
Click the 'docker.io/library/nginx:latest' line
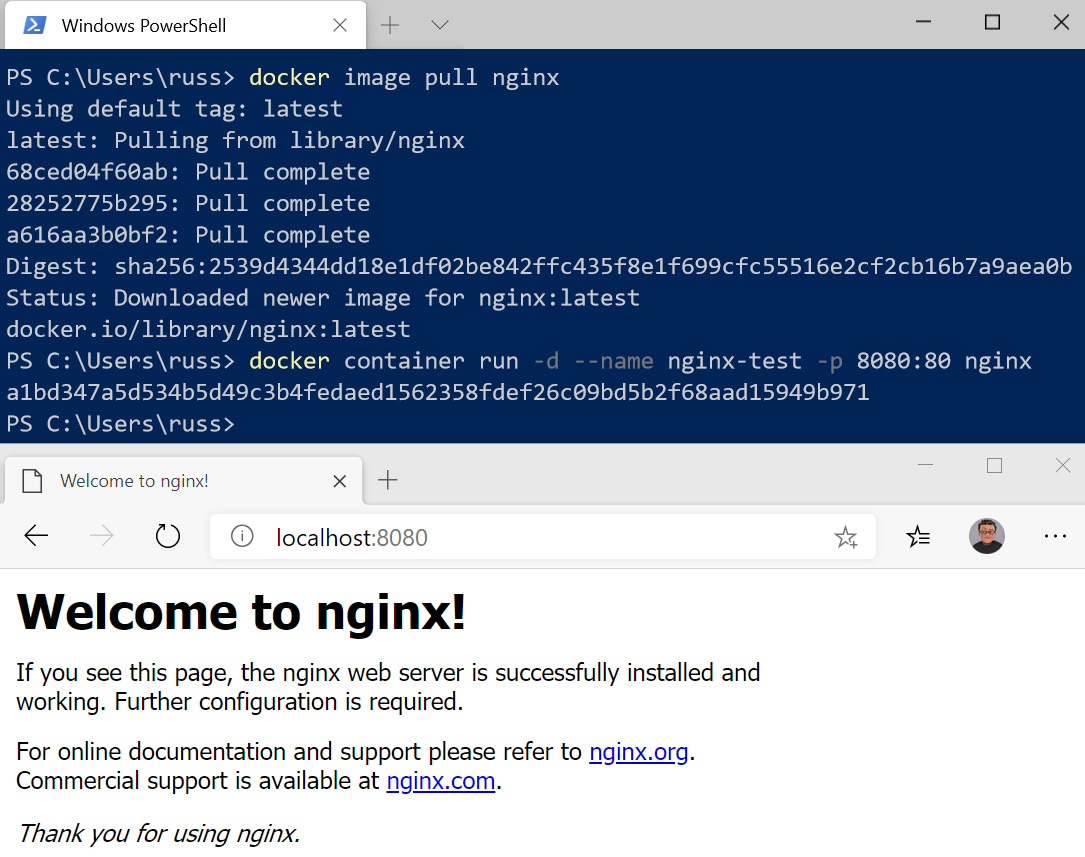(x=208, y=330)
